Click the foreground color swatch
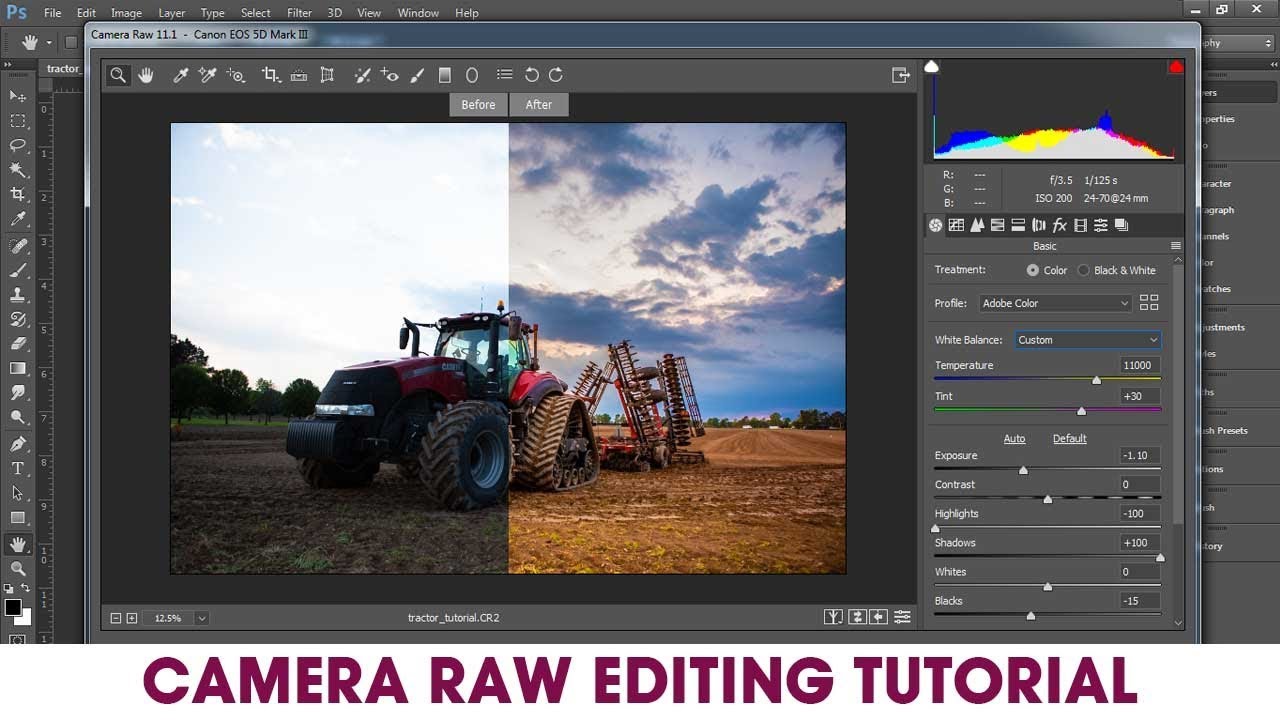This screenshot has width=1280, height=720. (13, 607)
